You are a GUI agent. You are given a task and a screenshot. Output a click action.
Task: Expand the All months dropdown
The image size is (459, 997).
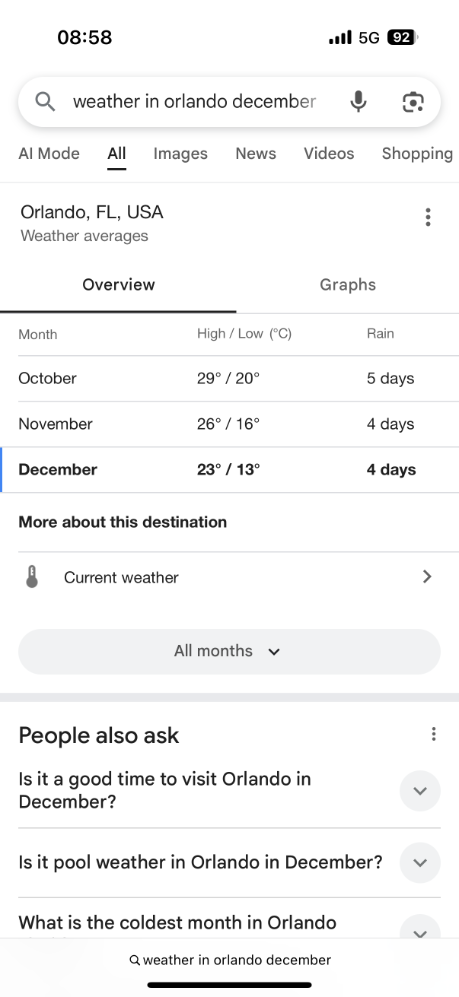[229, 652]
